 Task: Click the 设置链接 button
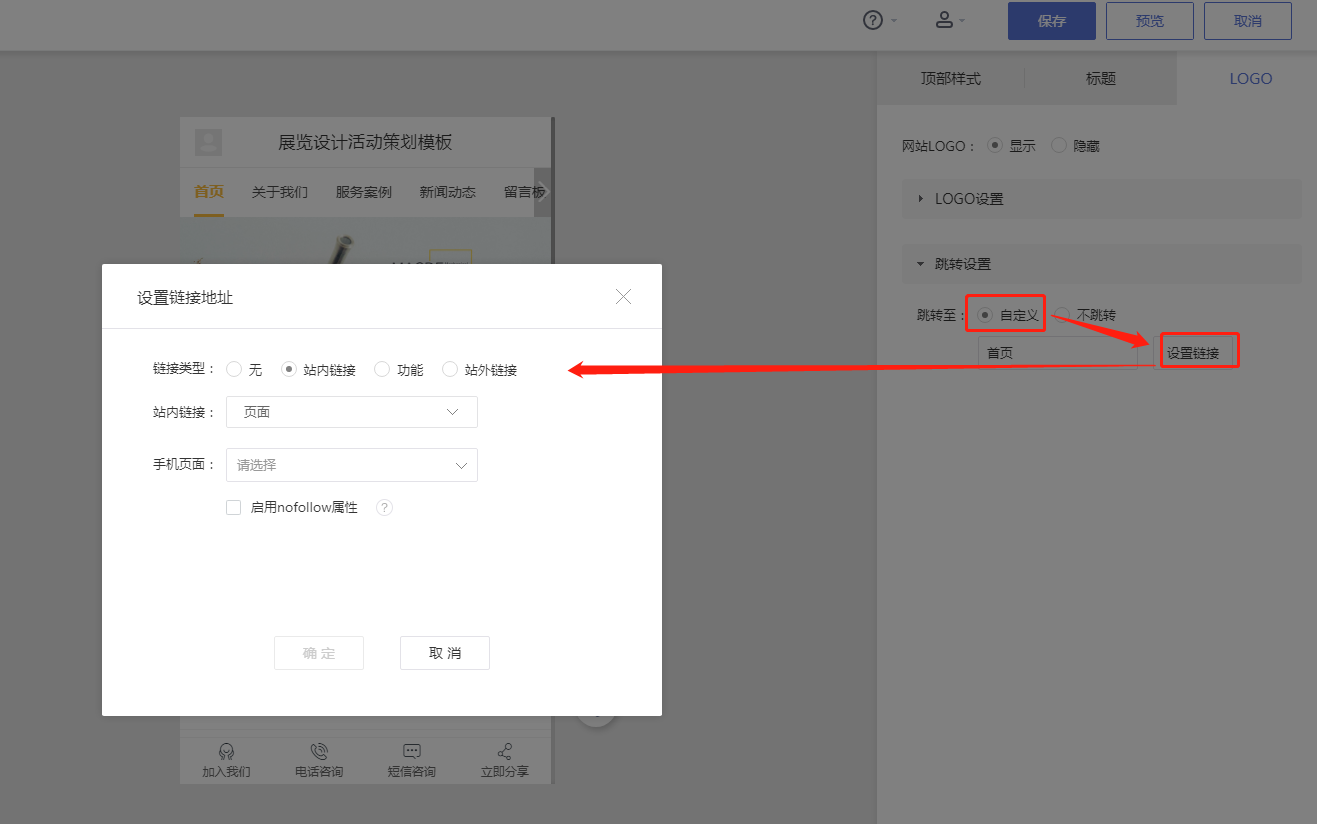(x=1193, y=353)
